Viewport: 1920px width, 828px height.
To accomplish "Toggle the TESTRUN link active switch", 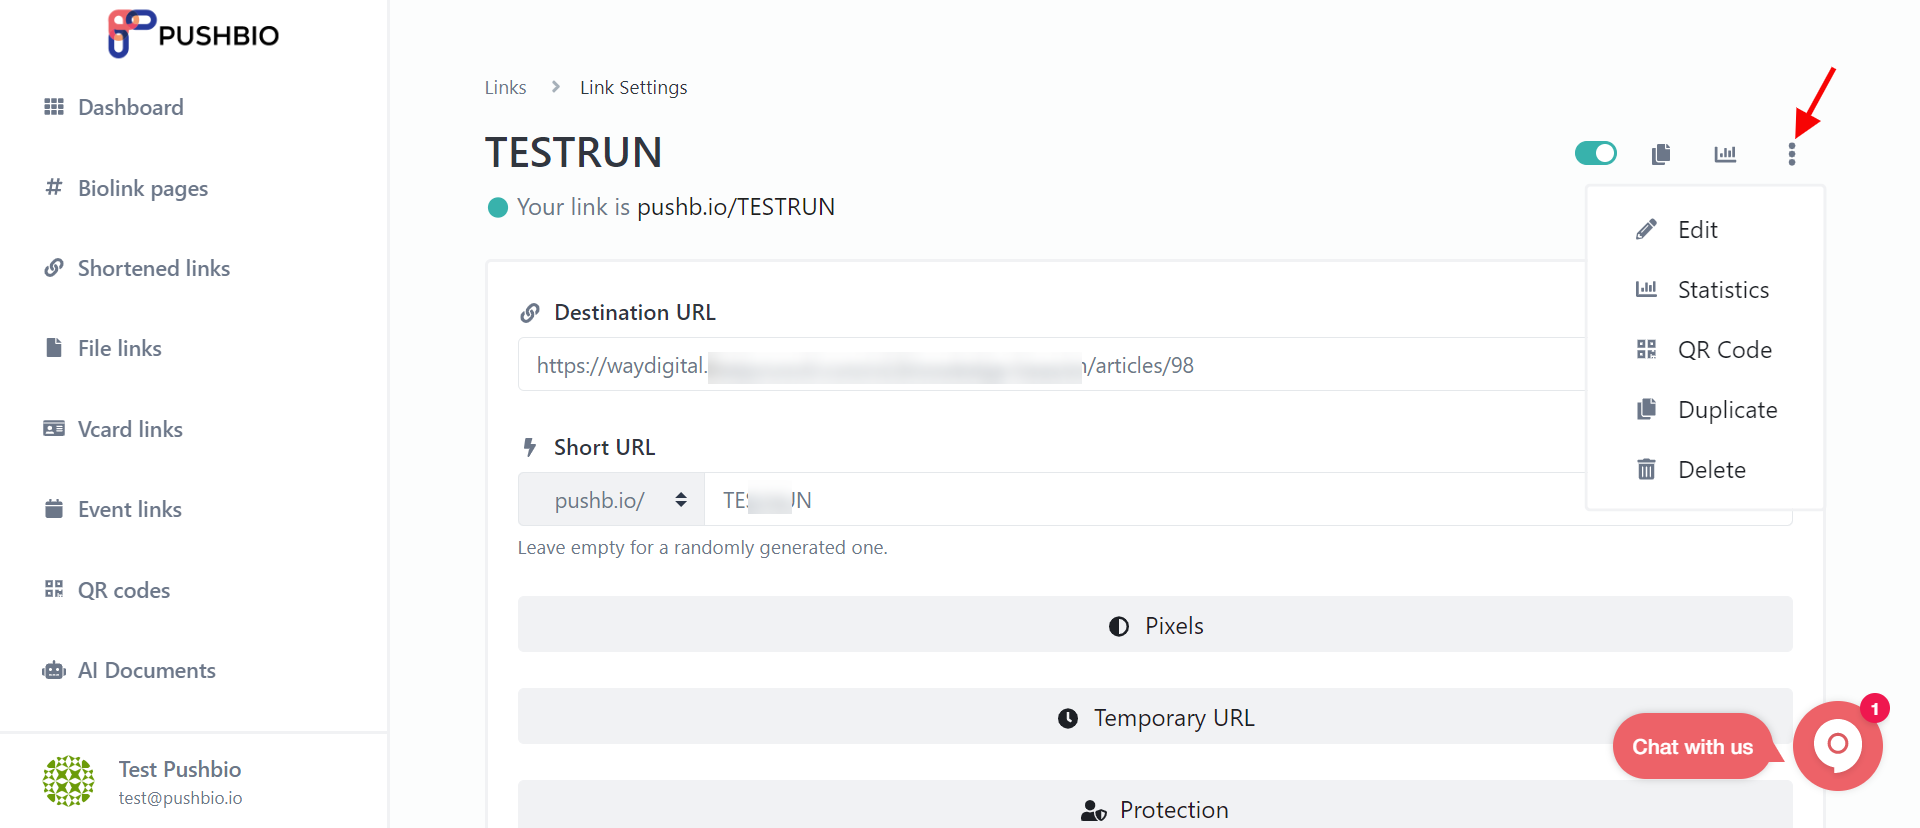I will [x=1596, y=153].
